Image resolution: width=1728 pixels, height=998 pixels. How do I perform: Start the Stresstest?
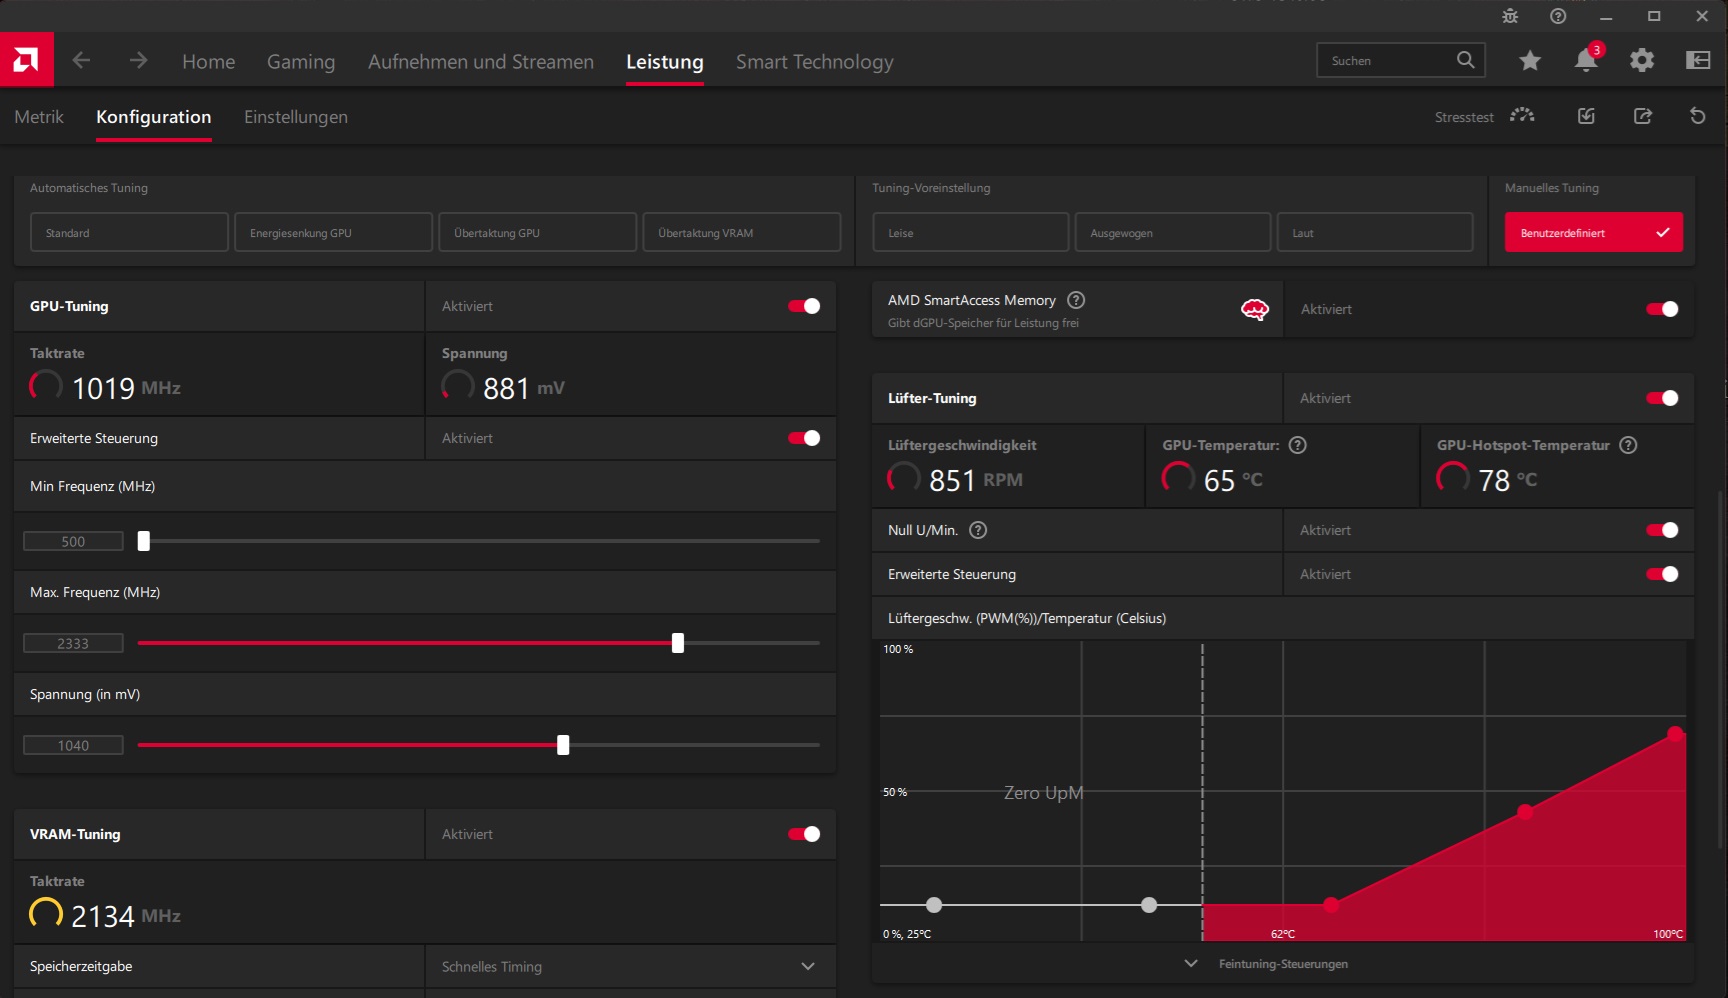(x=1484, y=116)
